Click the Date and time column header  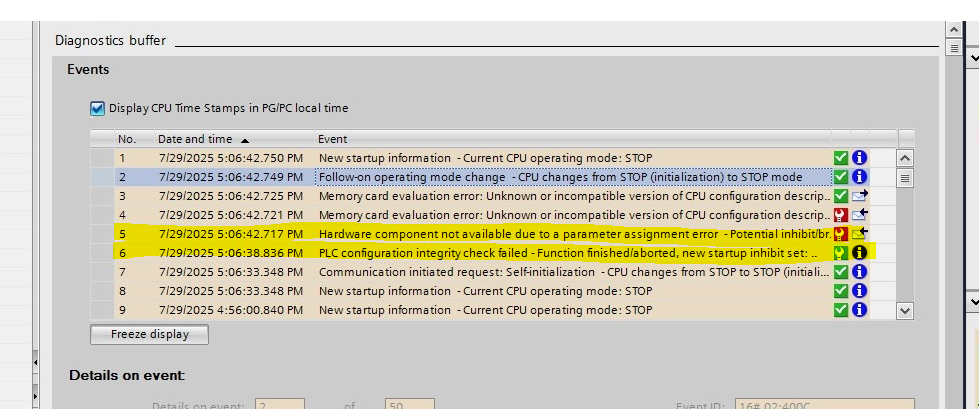(234, 139)
